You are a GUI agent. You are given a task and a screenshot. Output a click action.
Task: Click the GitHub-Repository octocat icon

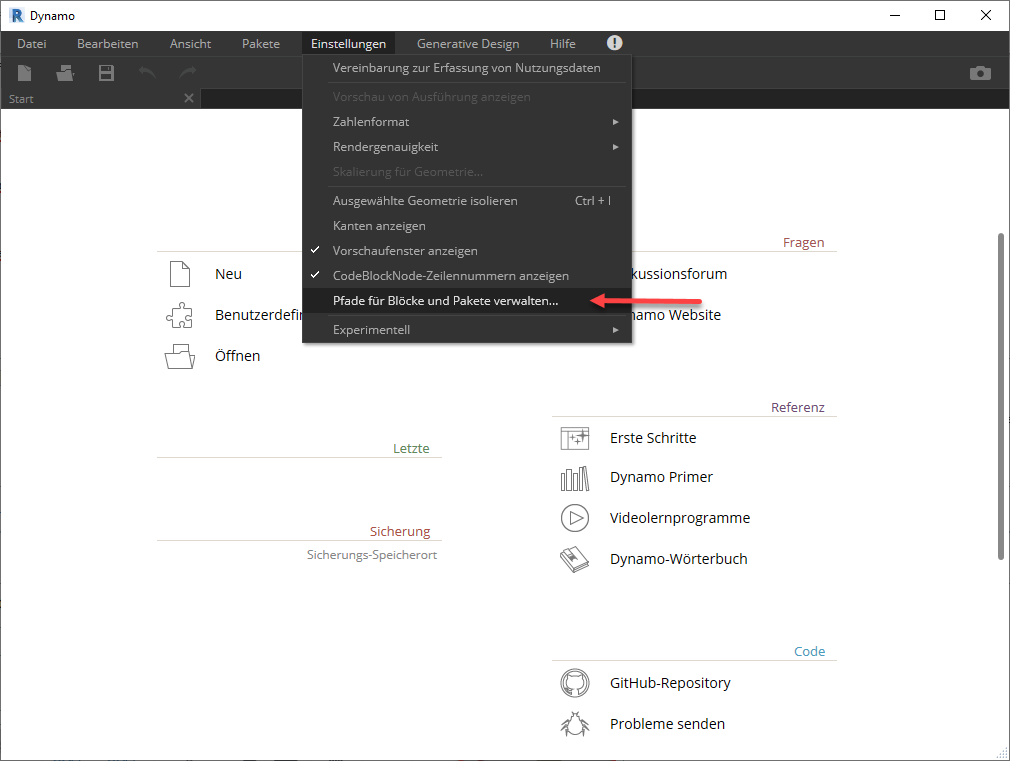[574, 684]
